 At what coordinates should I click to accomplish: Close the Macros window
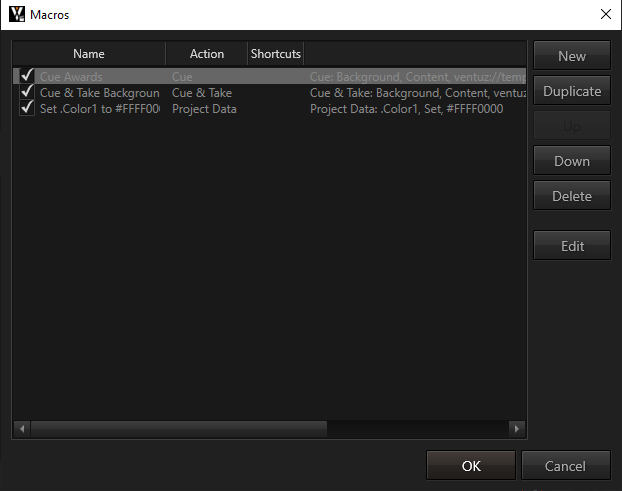[604, 15]
